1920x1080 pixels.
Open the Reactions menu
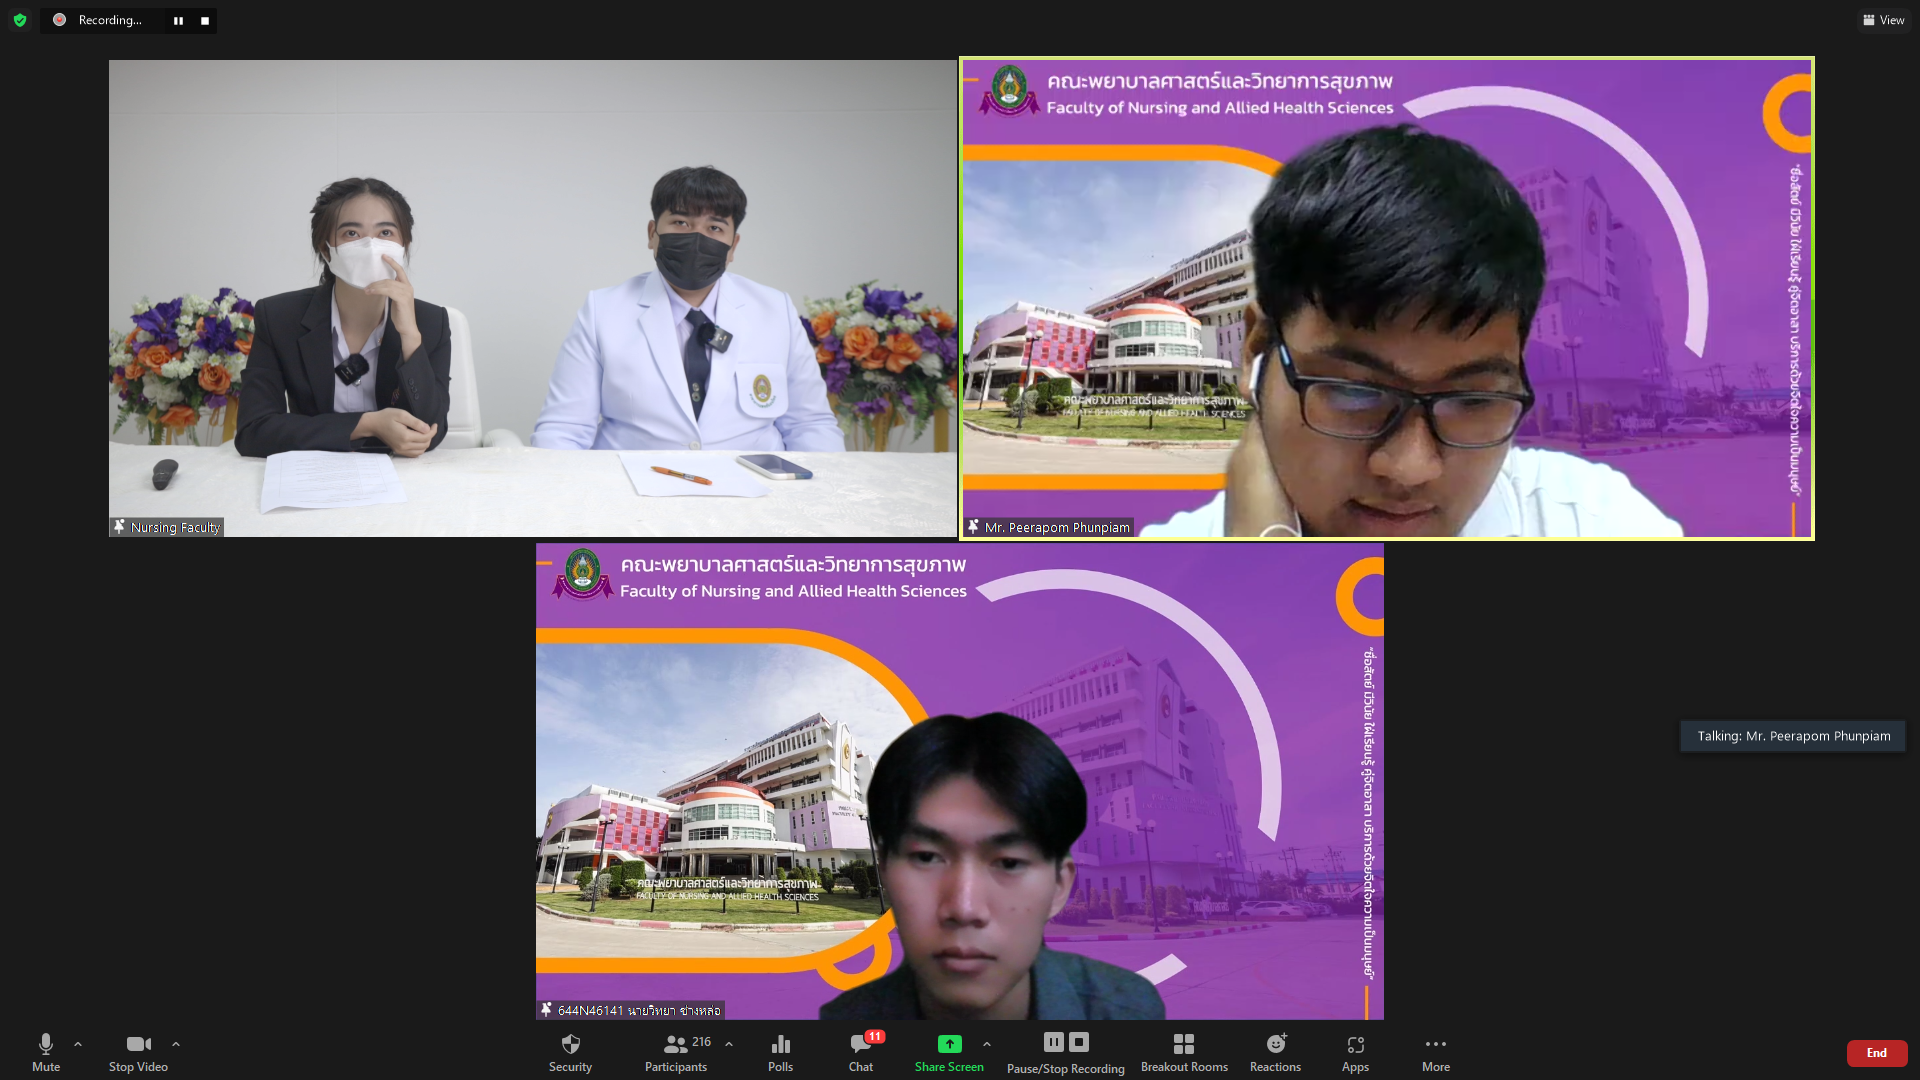point(1275,1051)
